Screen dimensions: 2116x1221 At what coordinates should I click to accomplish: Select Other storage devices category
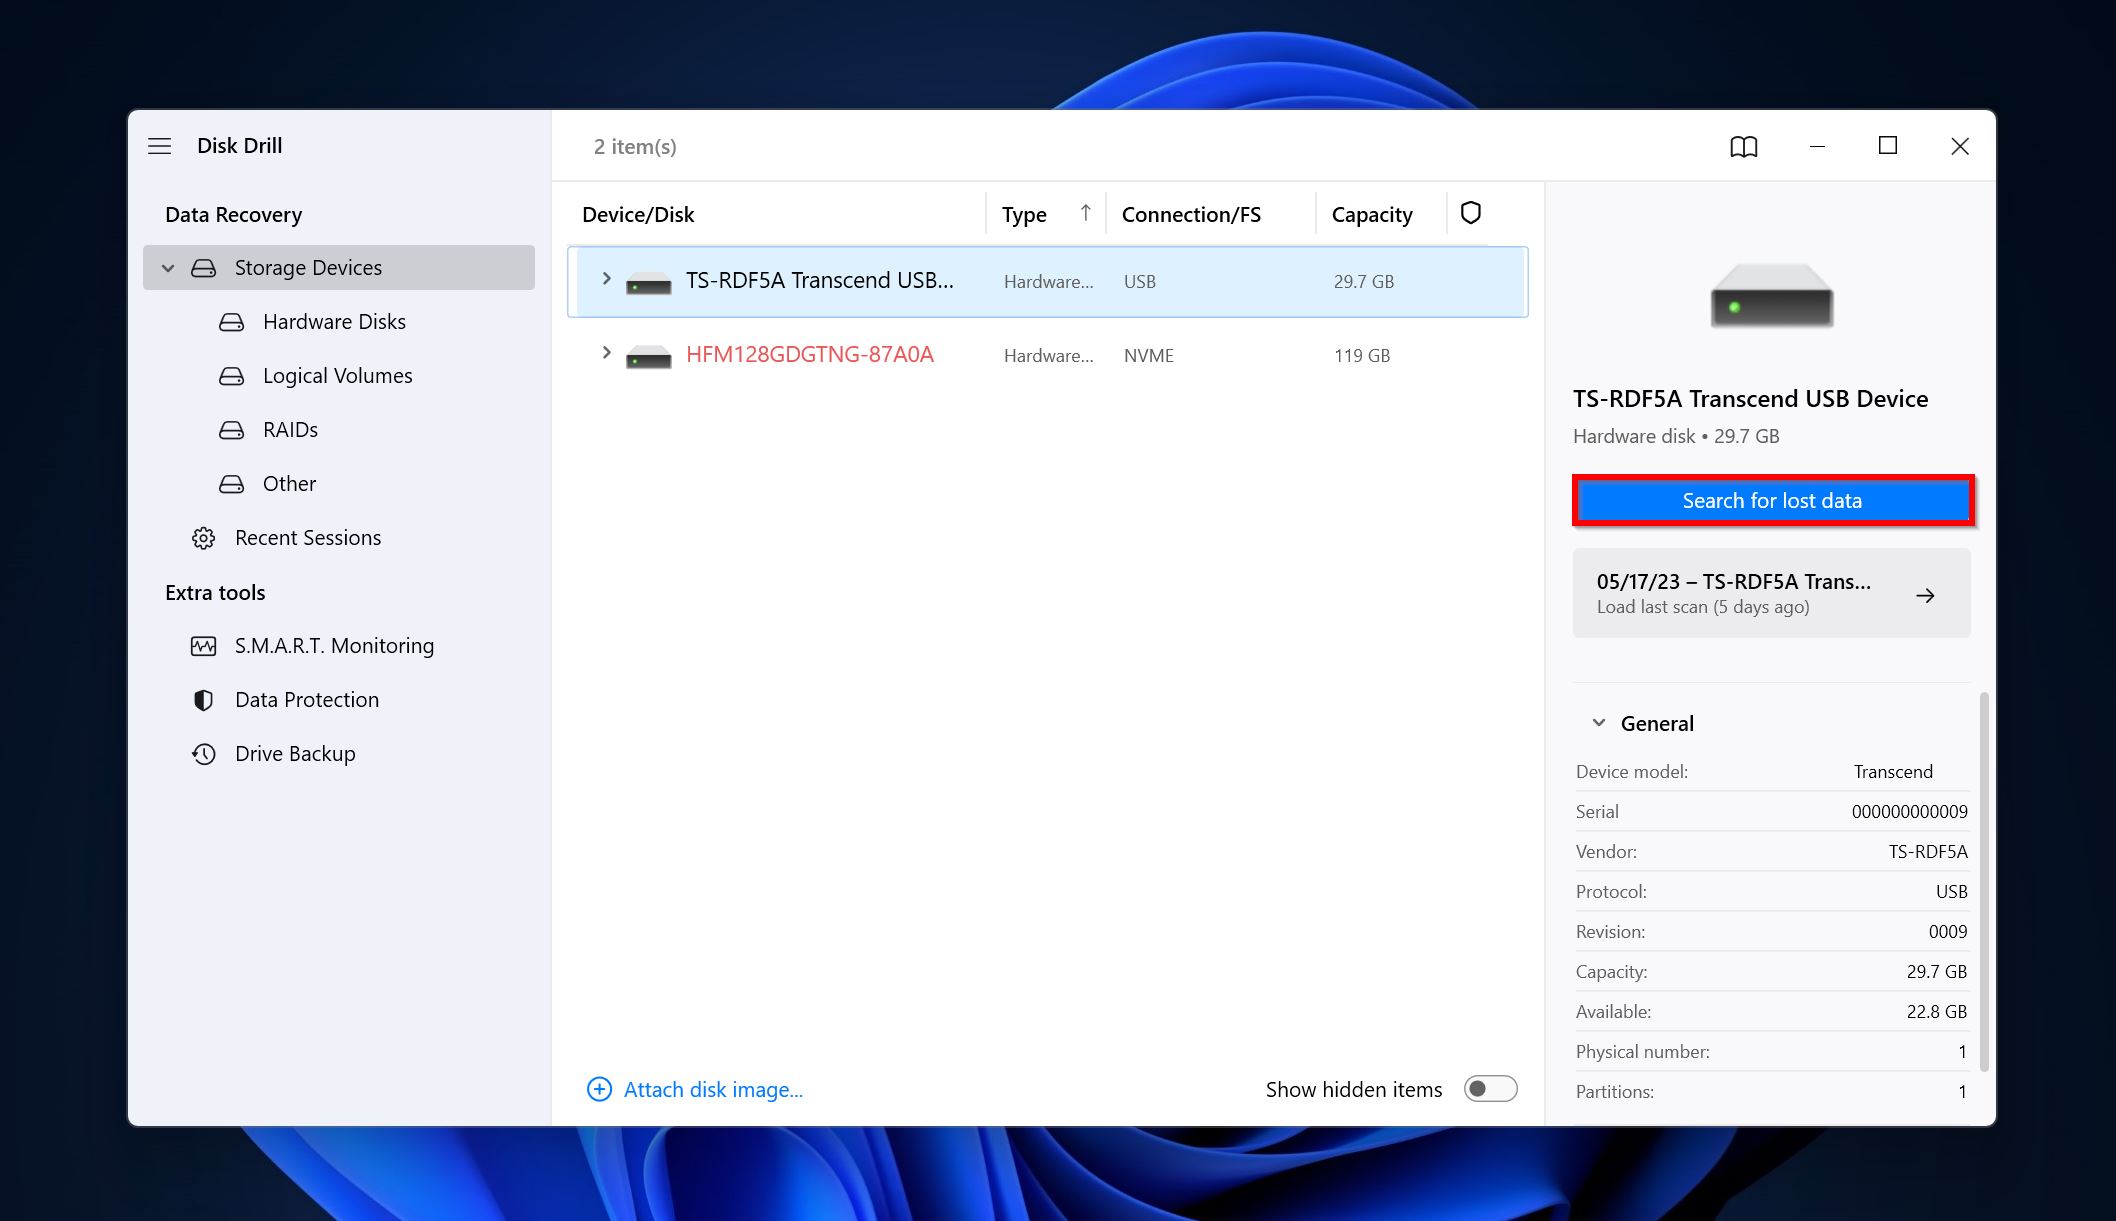coord(288,483)
